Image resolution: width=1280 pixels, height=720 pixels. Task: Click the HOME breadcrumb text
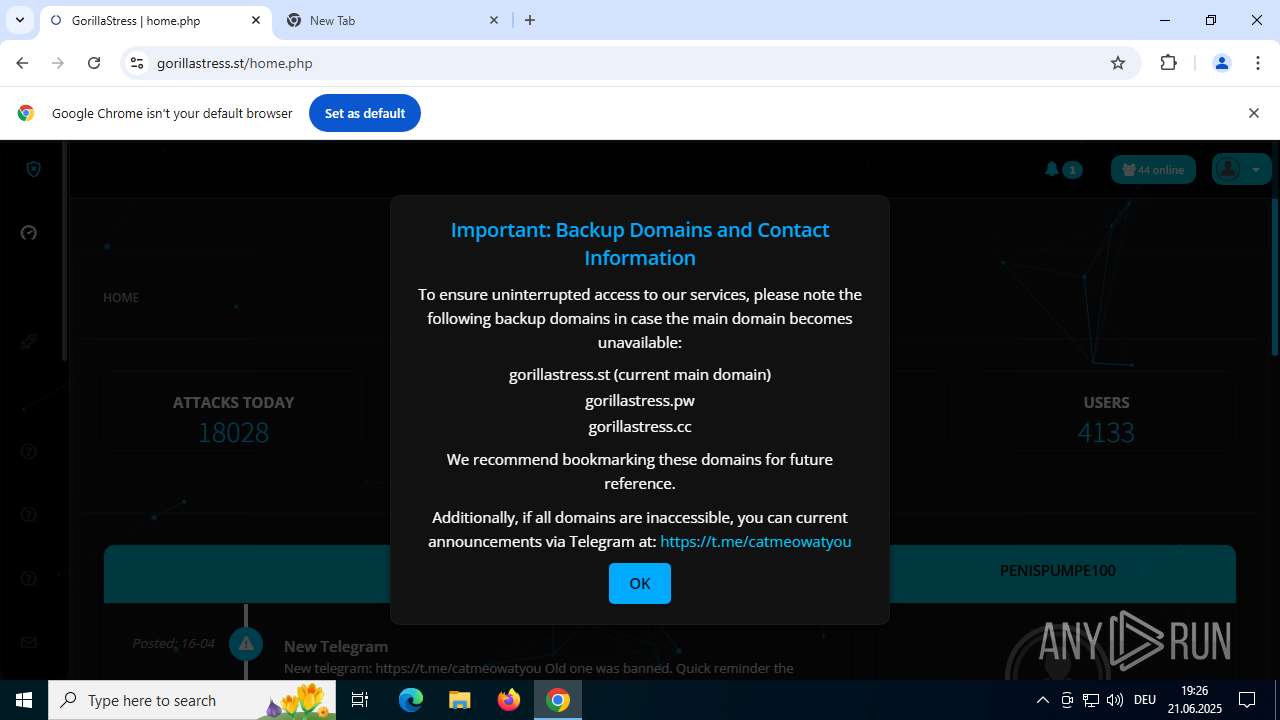pos(121,297)
